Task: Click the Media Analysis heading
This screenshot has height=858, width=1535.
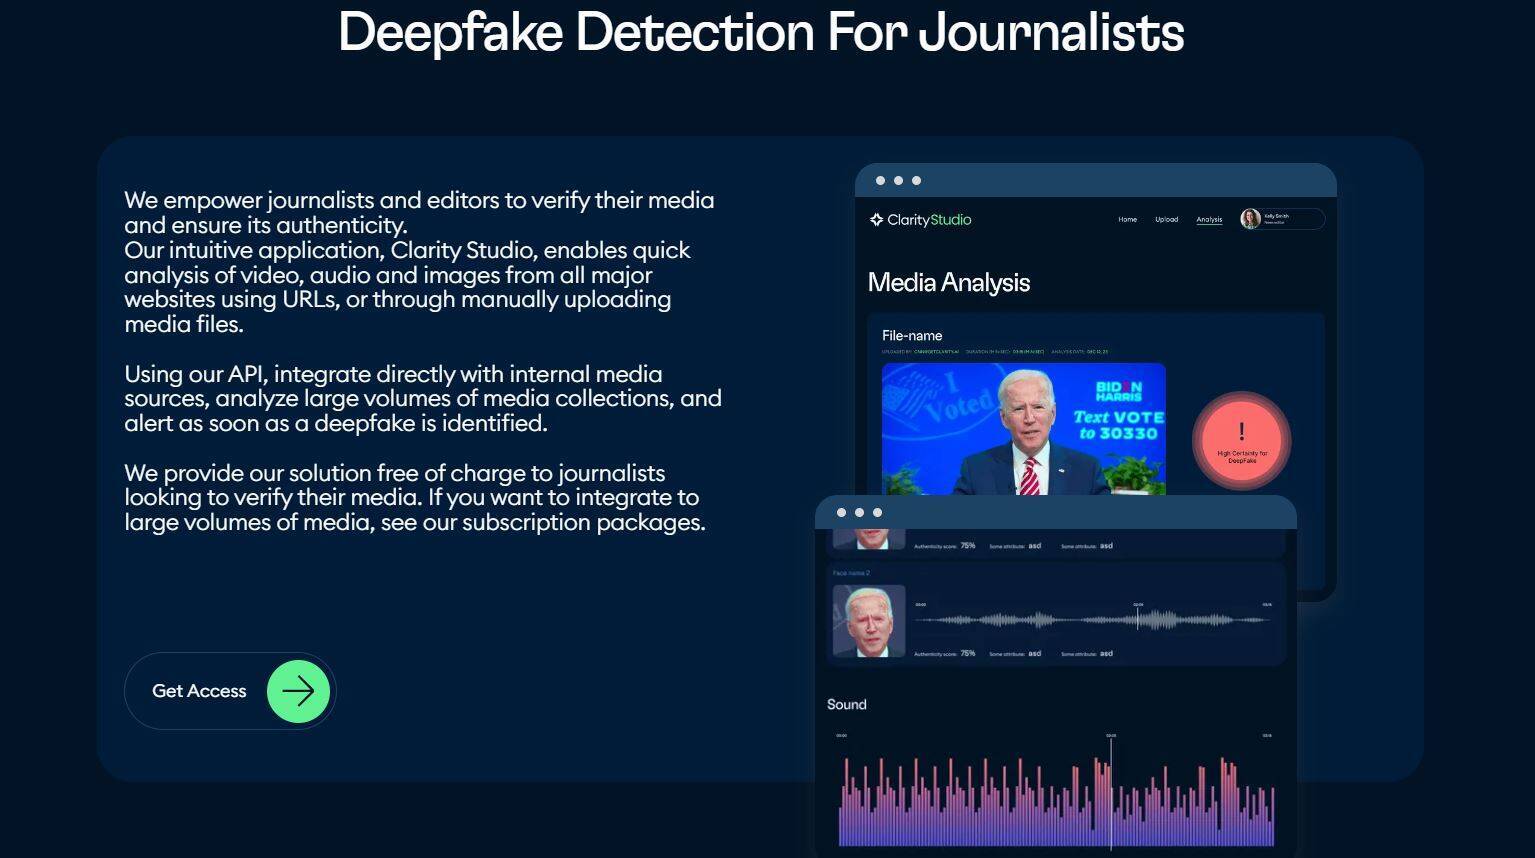Action: 948,283
